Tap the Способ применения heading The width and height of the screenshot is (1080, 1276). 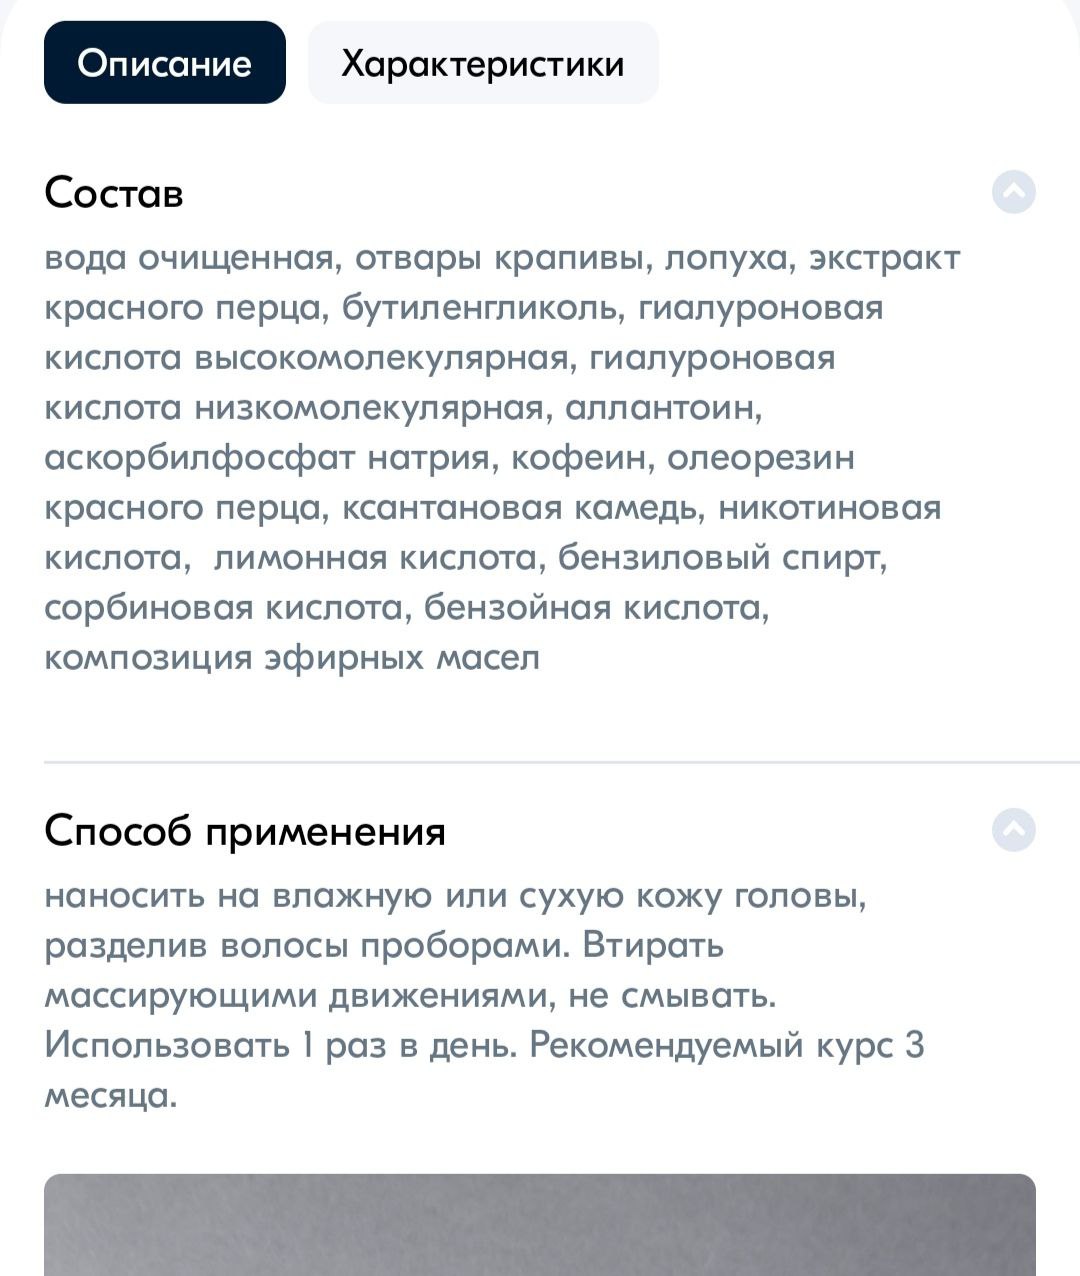pyautogui.click(x=245, y=831)
